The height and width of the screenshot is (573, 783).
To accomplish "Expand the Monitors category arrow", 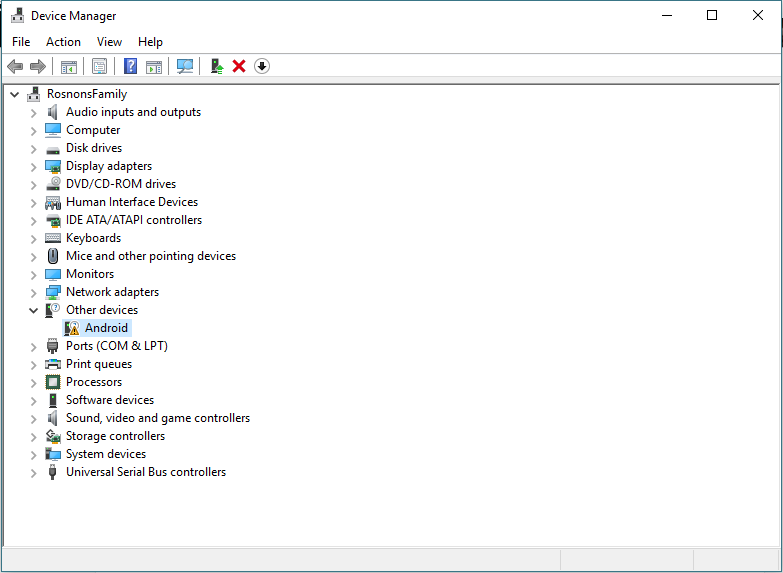I will point(33,275).
